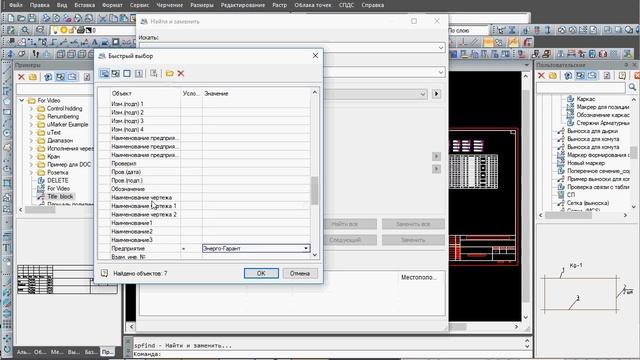
Task: Open the Файл menu
Action: (x=16, y=5)
